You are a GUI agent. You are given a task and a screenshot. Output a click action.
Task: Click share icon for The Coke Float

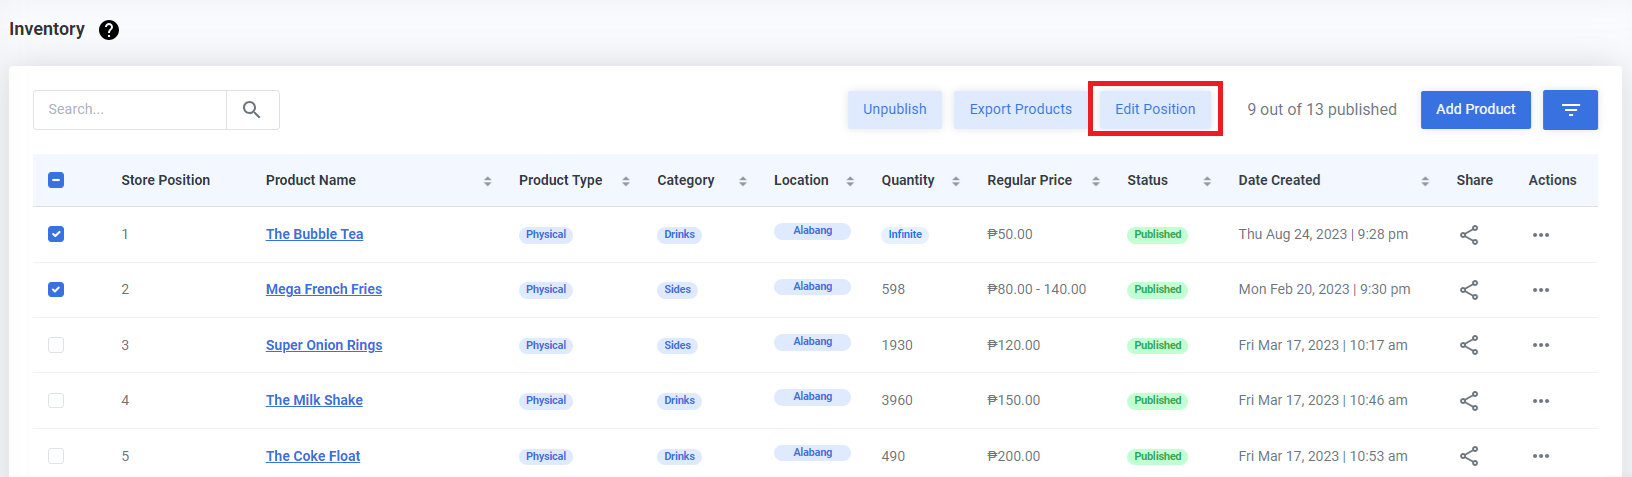(1468, 456)
